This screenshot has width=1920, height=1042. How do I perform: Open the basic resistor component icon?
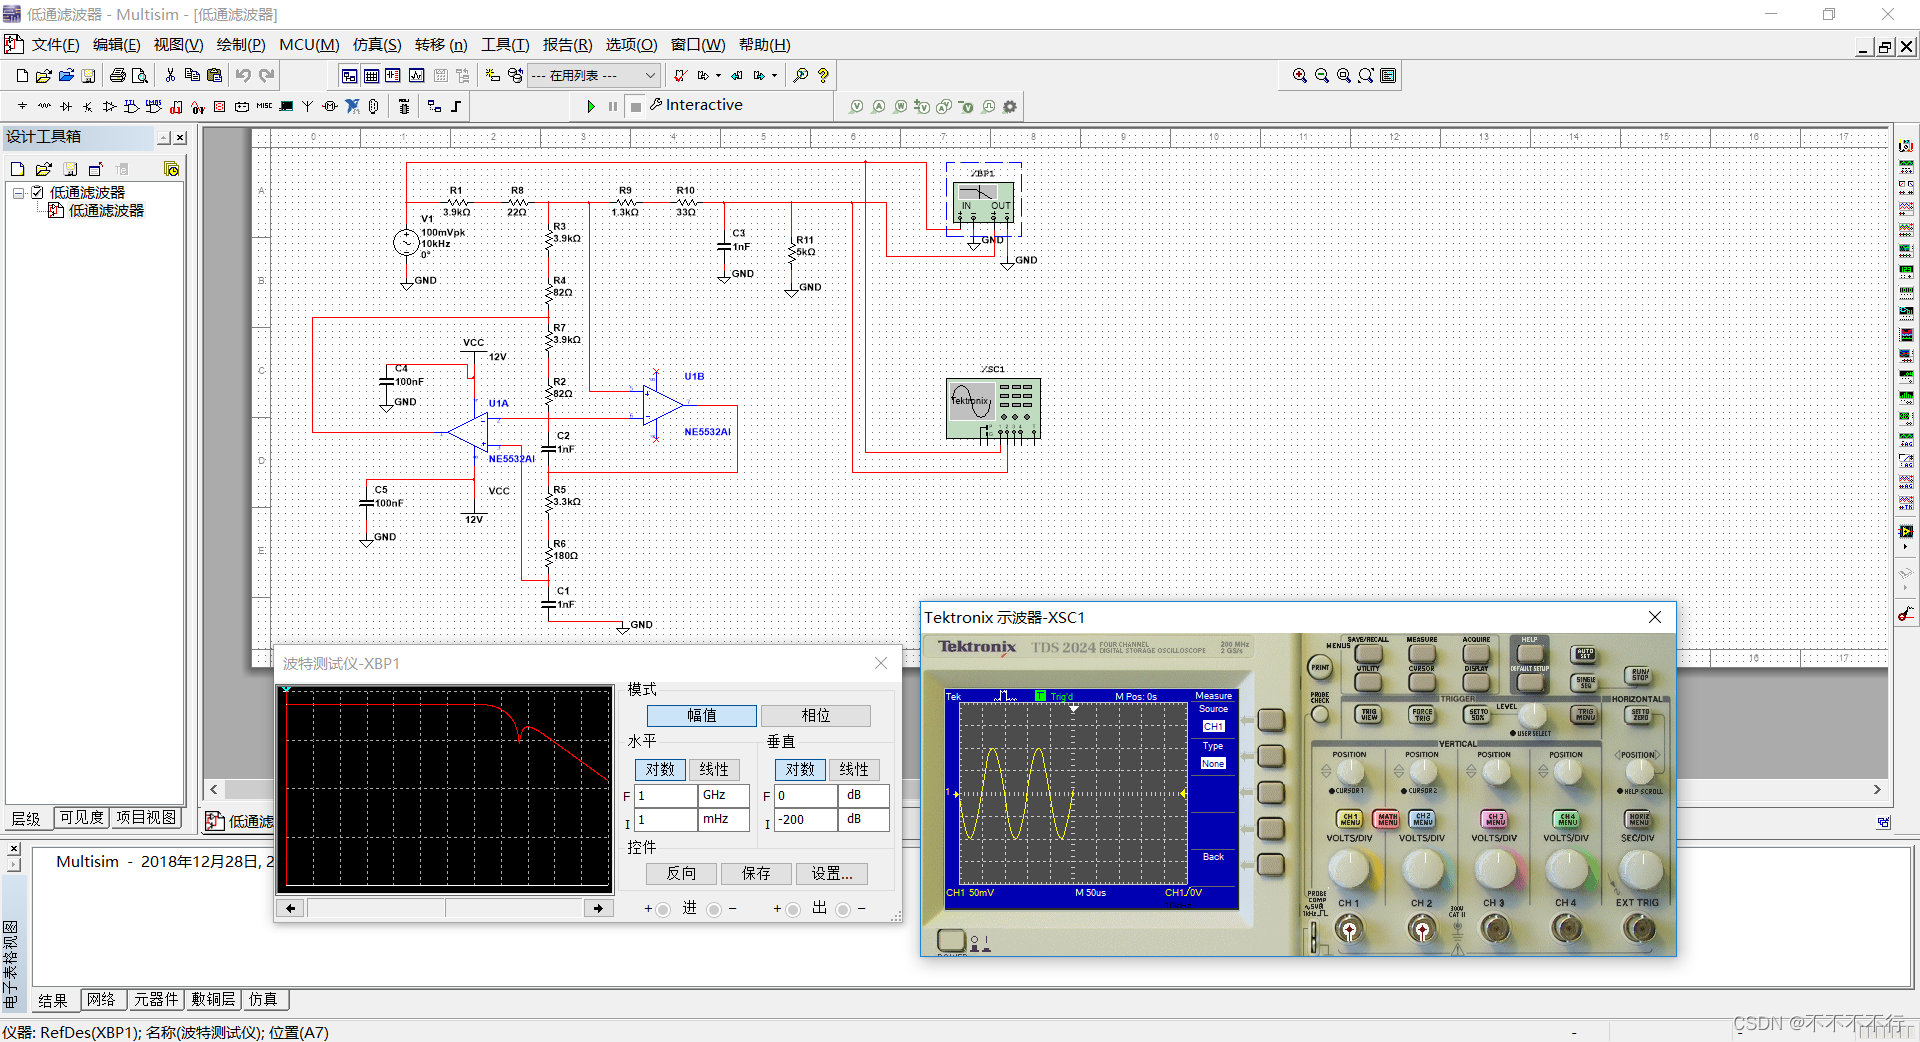(44, 106)
